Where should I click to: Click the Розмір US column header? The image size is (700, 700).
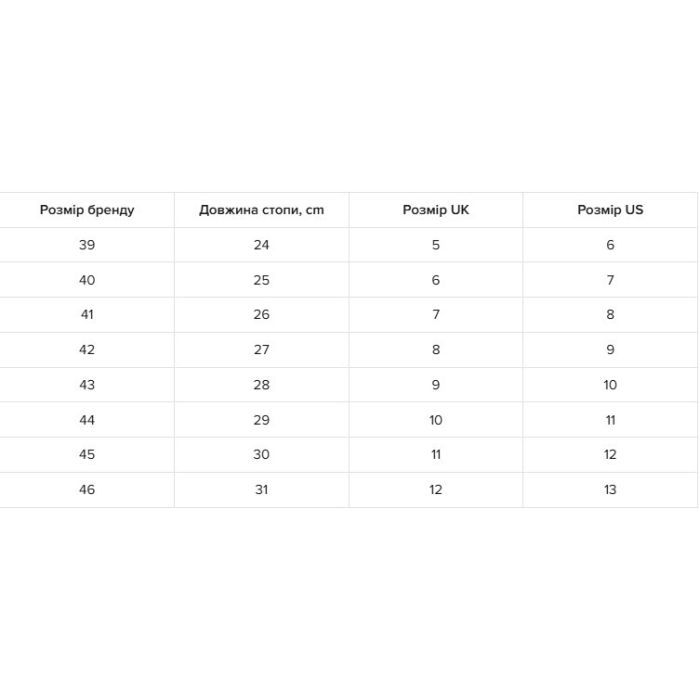tap(610, 210)
